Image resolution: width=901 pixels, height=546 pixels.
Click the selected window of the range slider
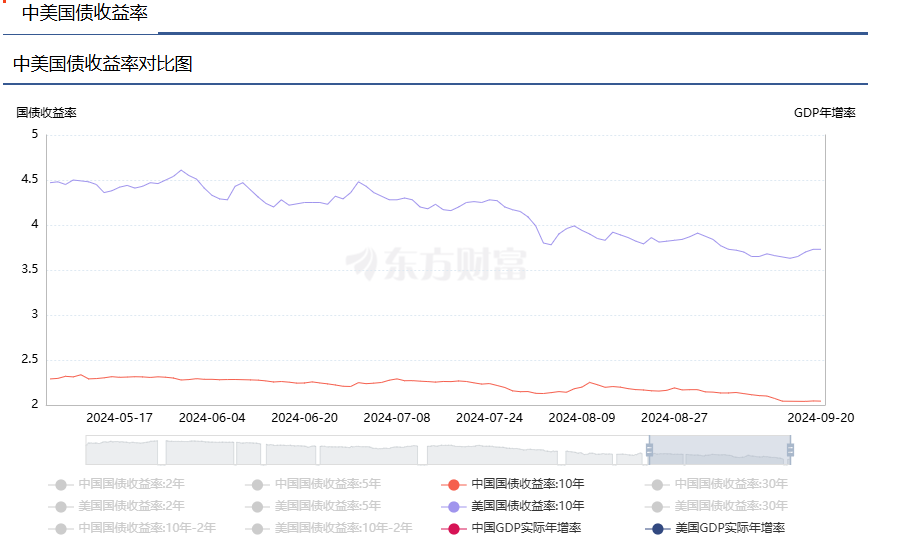coord(719,450)
